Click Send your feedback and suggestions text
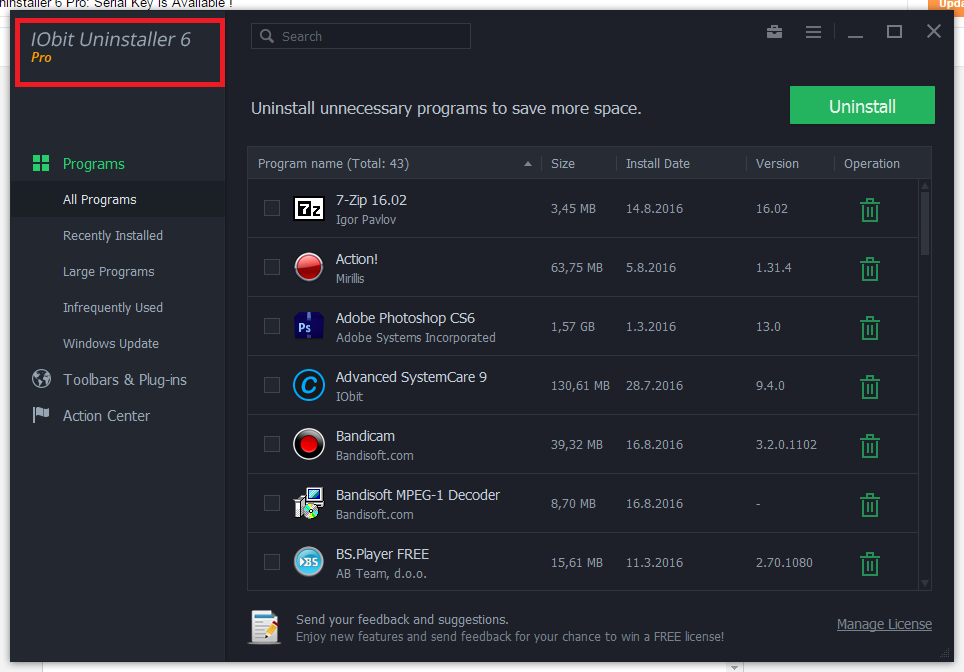 pyautogui.click(x=402, y=619)
